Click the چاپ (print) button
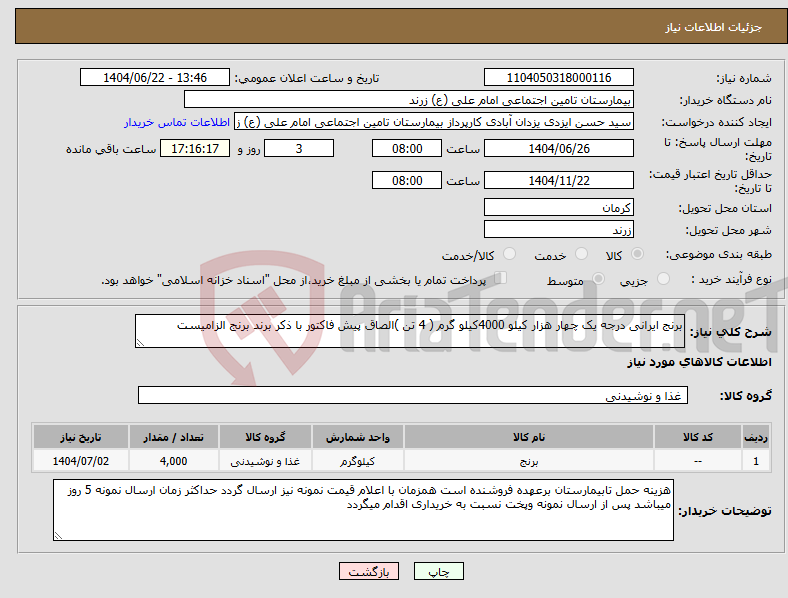The image size is (788, 598). pos(438,571)
